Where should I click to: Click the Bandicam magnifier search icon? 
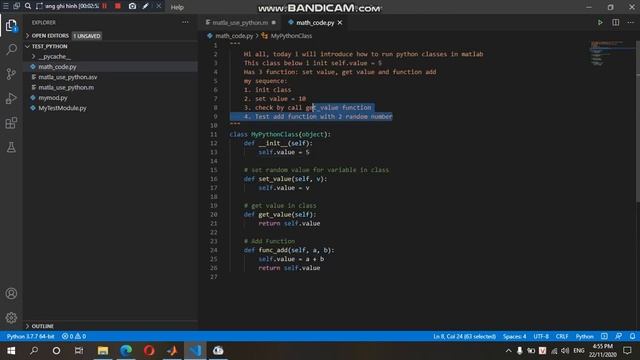[28, 6]
